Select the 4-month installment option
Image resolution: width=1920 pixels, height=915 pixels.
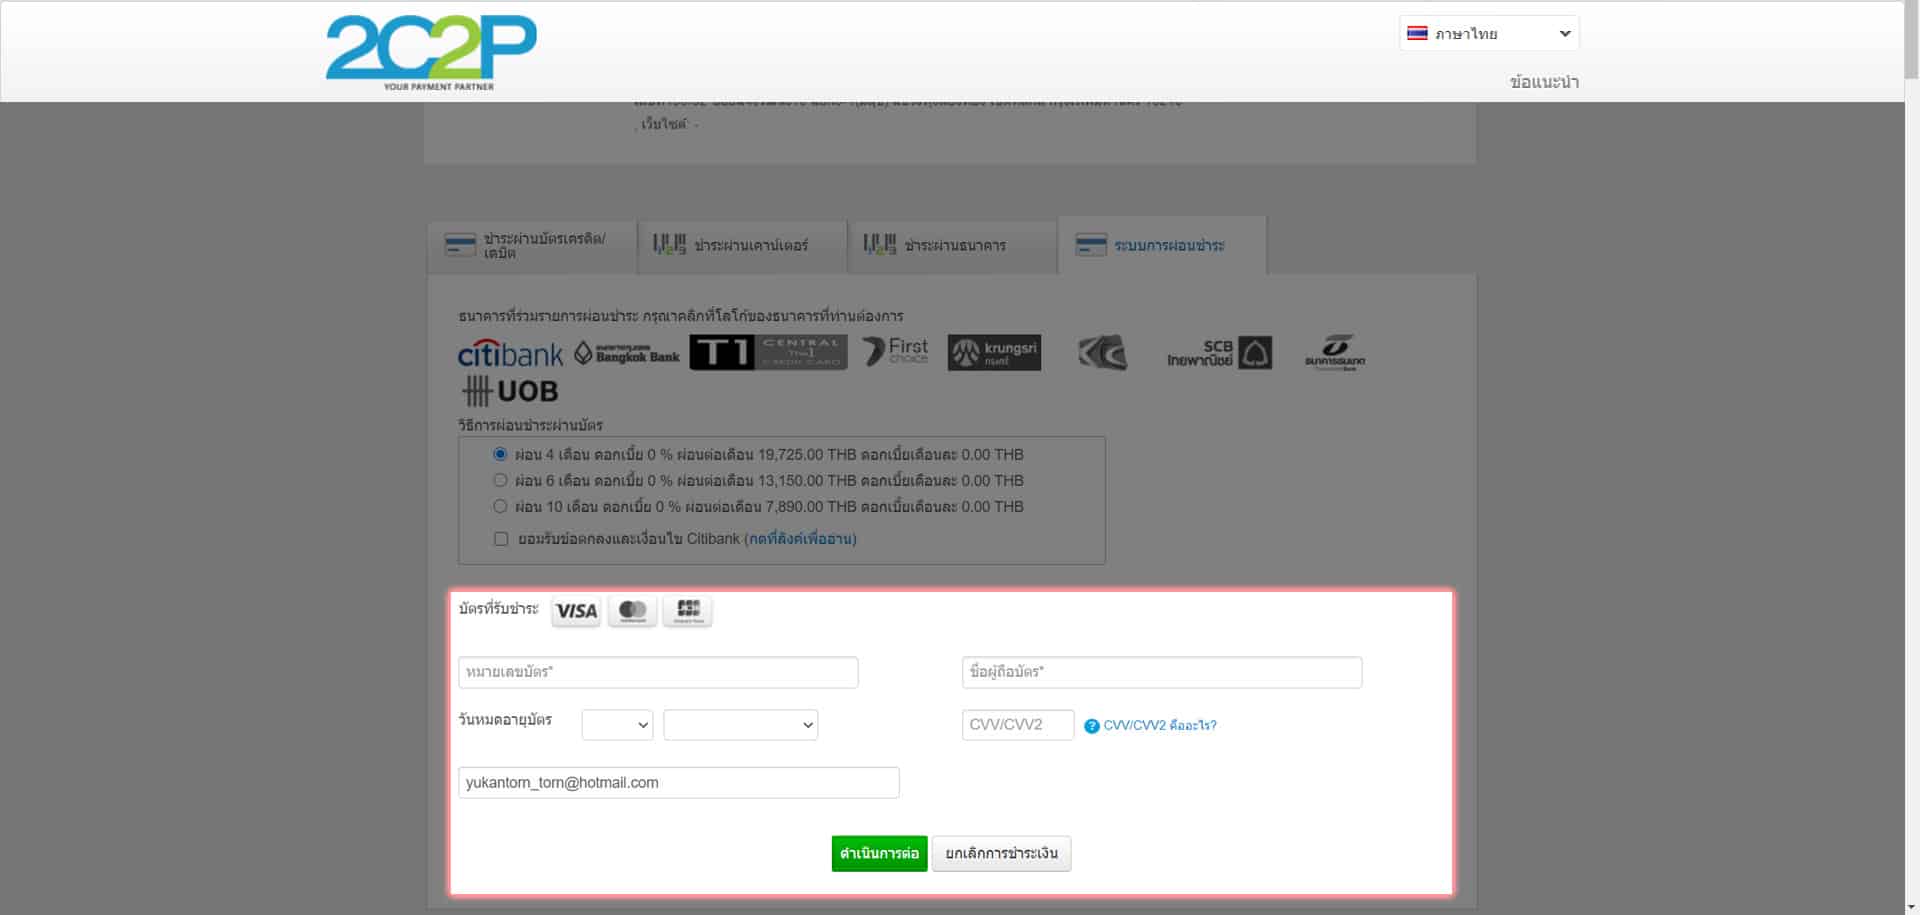point(500,454)
